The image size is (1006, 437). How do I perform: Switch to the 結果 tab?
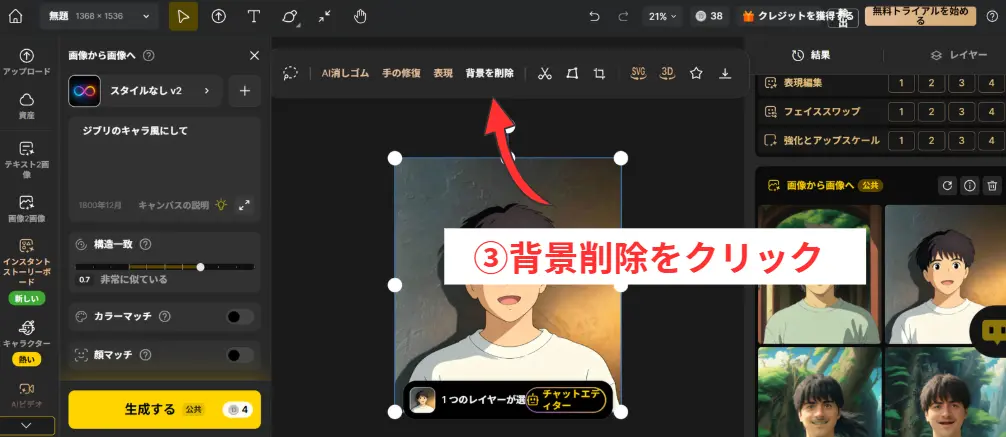coord(810,55)
